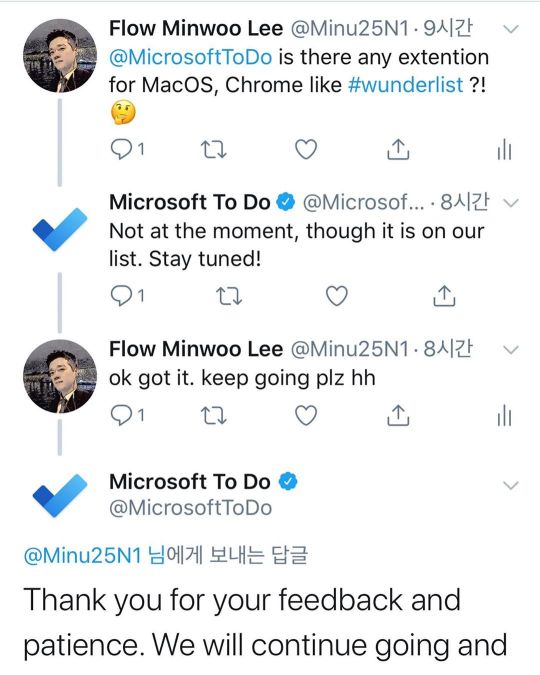Expand chevron menu on the final Microsoft To Do tweet
Viewport: 540px width, 675px height.
coord(511,486)
